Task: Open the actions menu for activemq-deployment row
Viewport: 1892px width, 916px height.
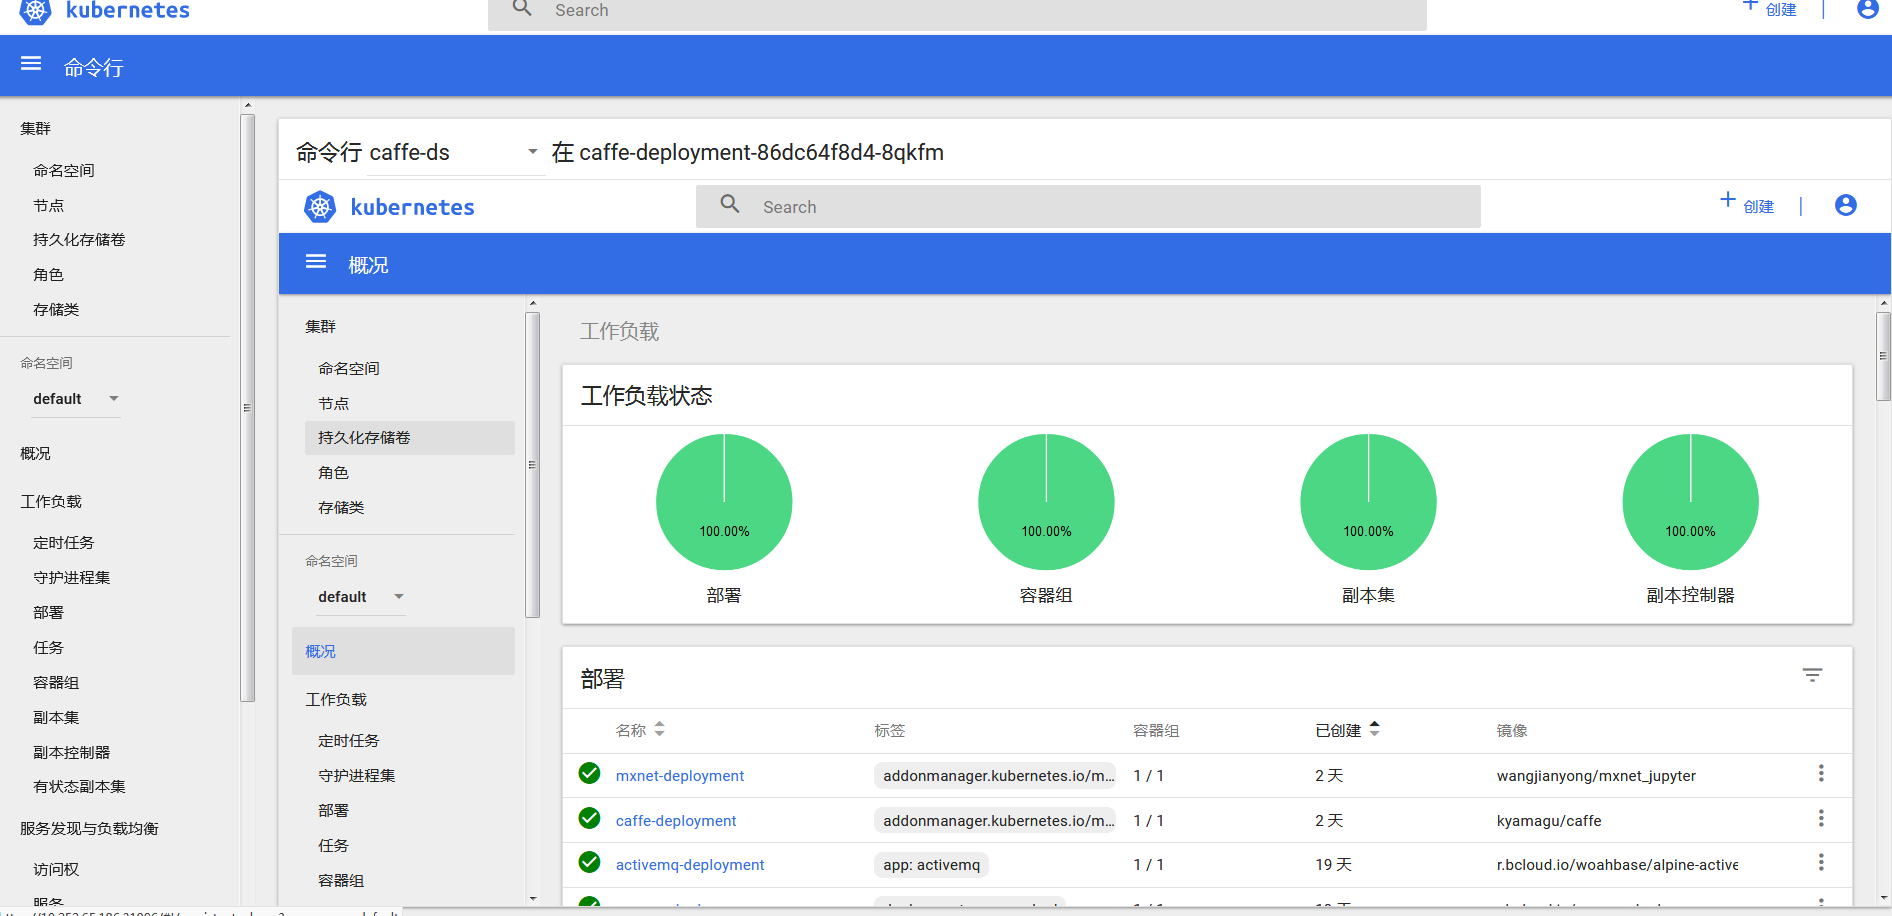Action: click(x=1821, y=862)
